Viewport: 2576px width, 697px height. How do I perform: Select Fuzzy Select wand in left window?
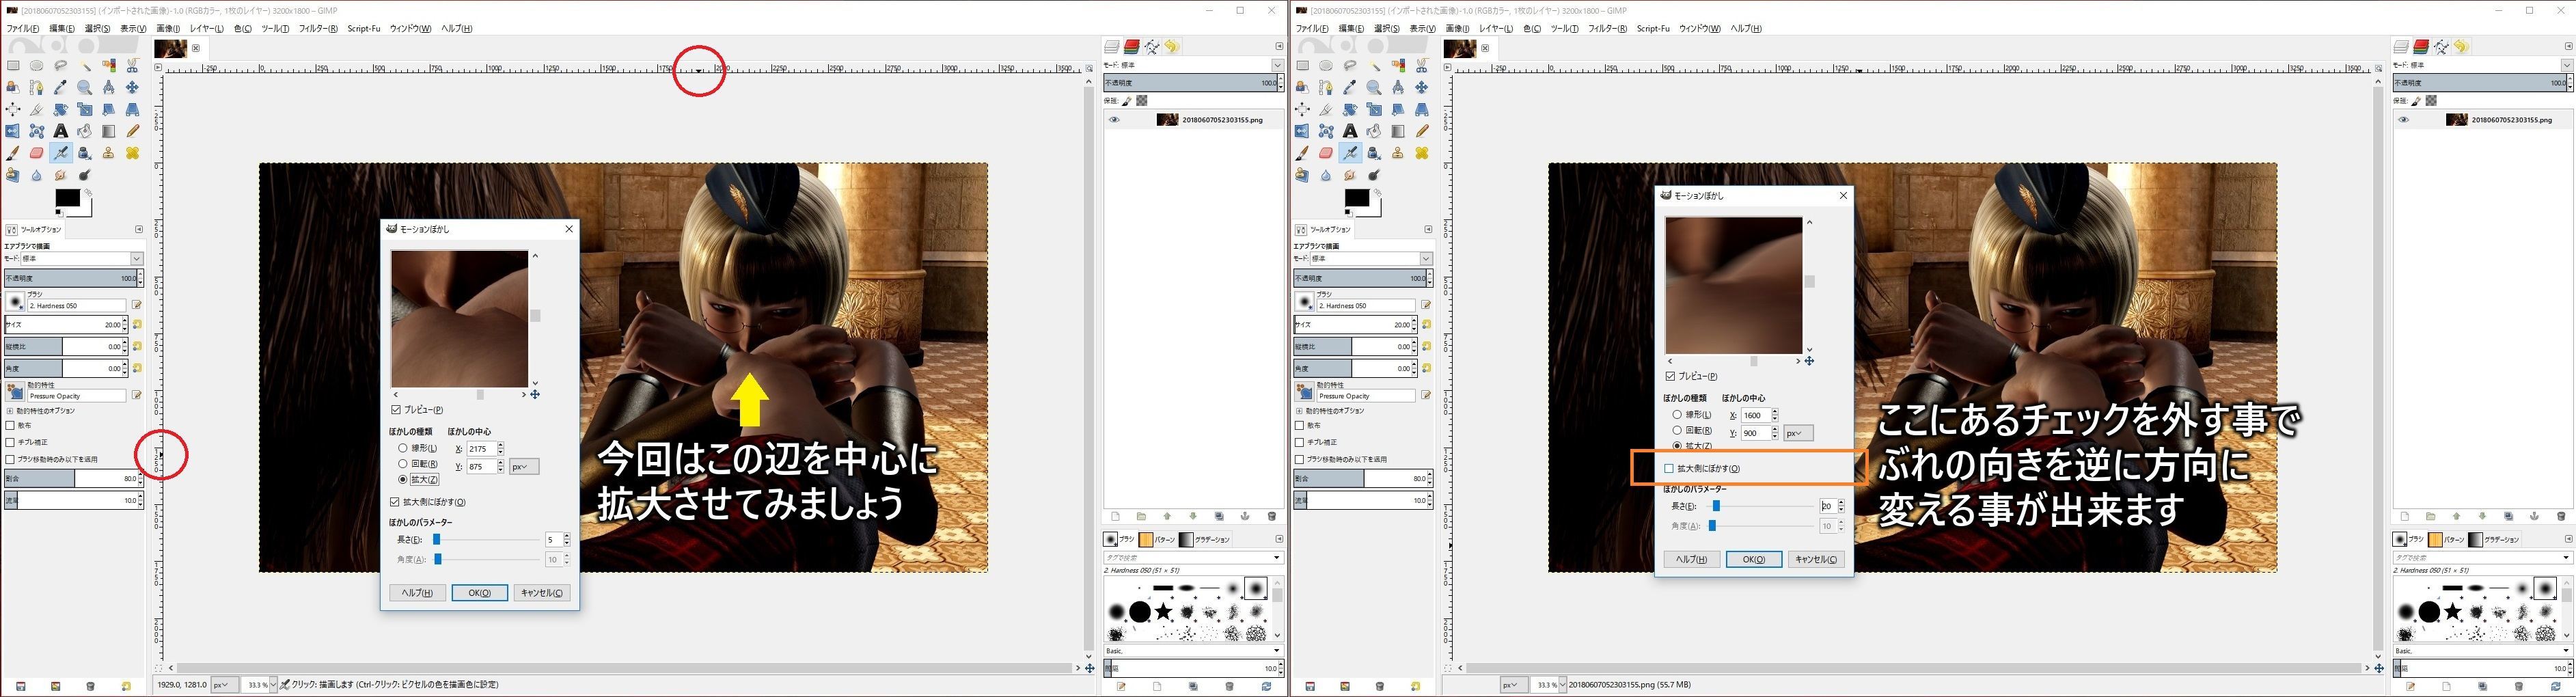(x=85, y=66)
